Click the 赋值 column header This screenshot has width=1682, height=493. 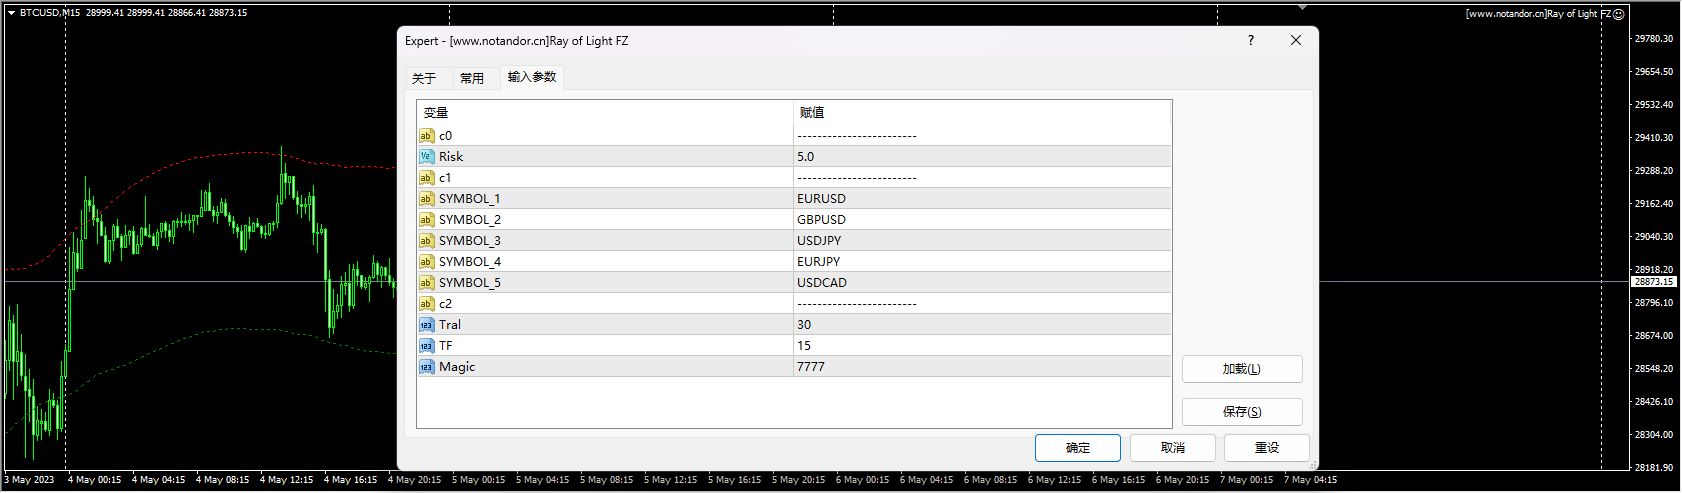(x=982, y=113)
